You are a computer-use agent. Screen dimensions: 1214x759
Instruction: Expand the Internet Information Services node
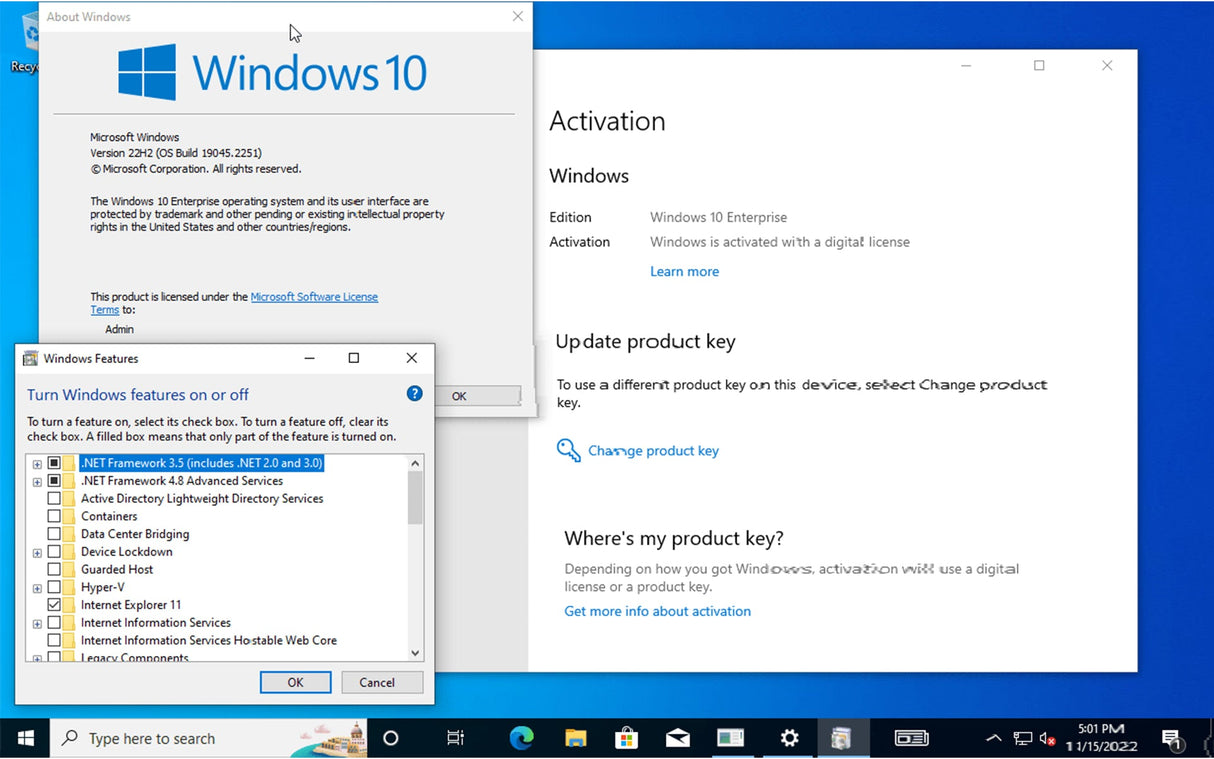[37, 622]
